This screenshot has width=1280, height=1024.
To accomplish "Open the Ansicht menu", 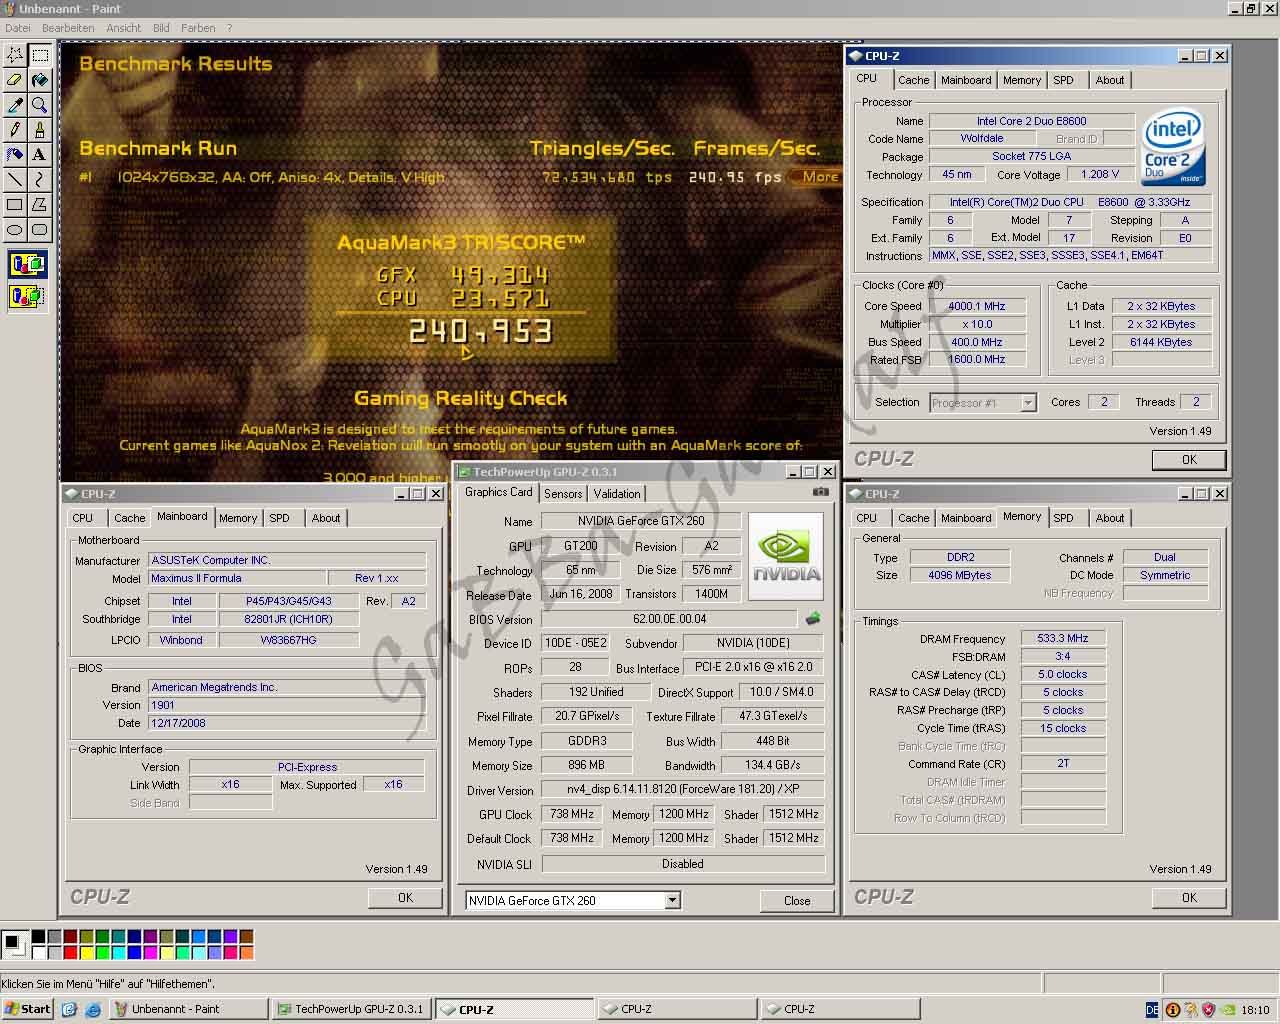I will 124,28.
